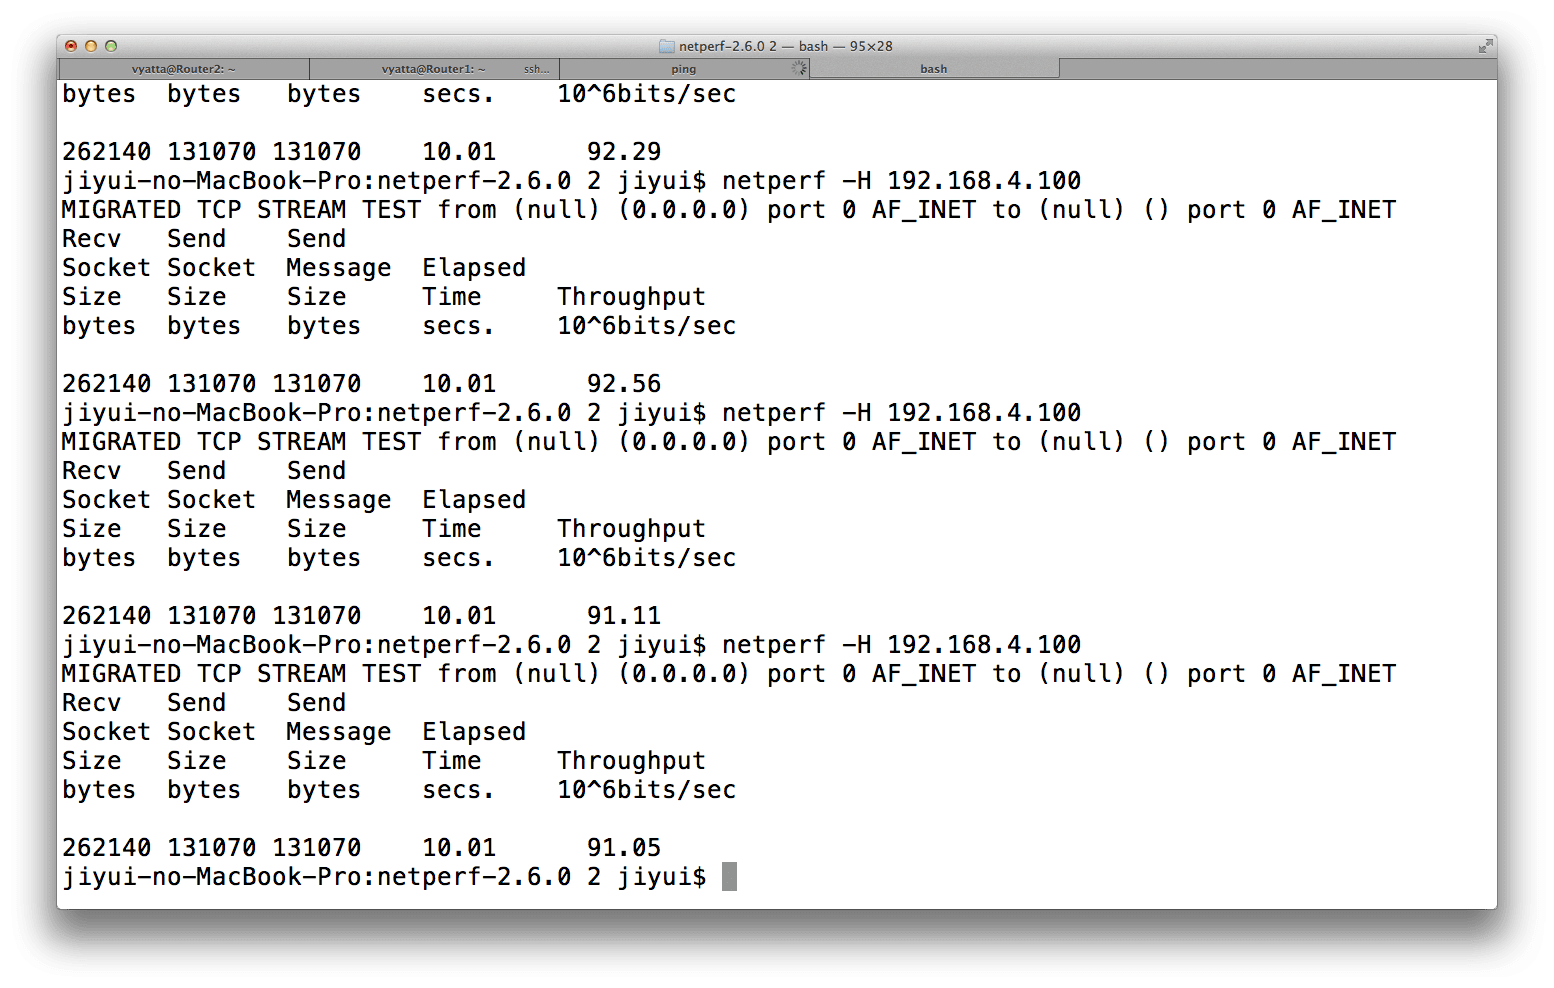Close the terminal window with red button

point(71,46)
